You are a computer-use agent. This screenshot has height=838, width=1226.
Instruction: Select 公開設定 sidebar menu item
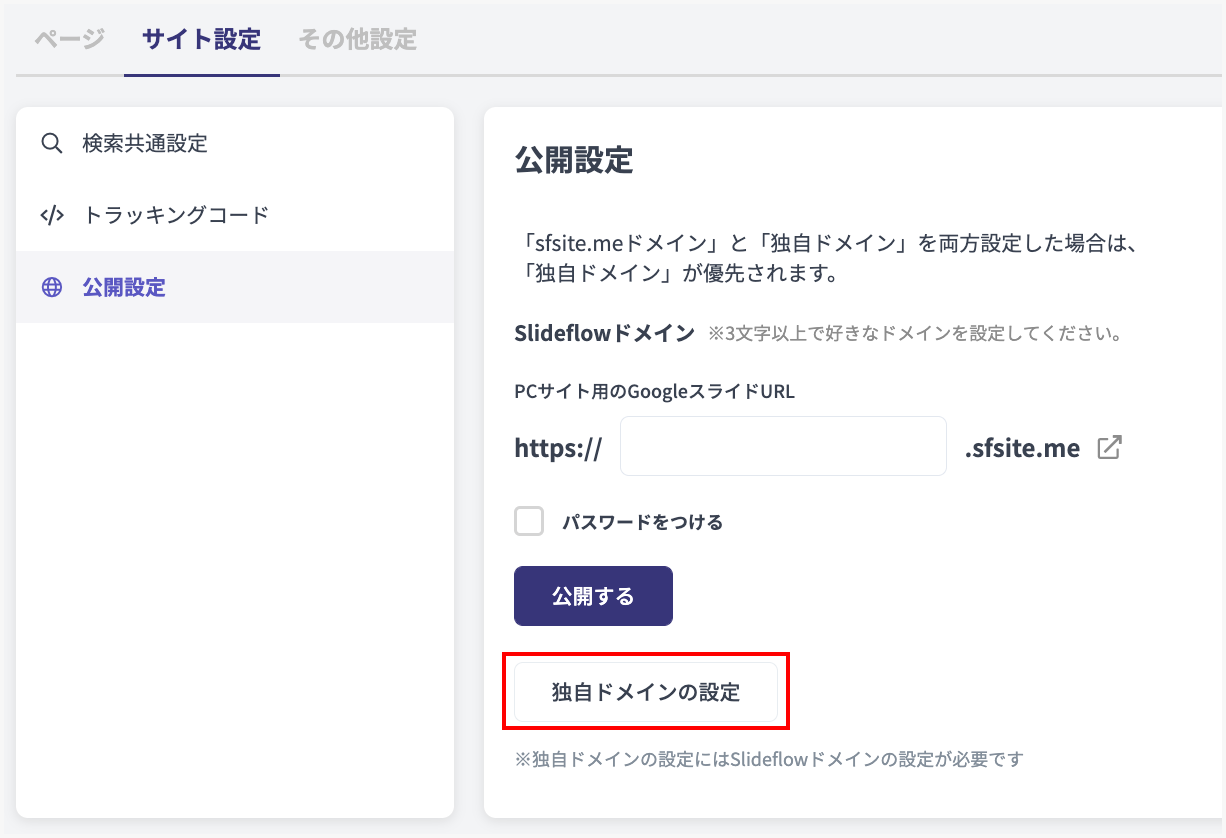pyautogui.click(x=124, y=288)
